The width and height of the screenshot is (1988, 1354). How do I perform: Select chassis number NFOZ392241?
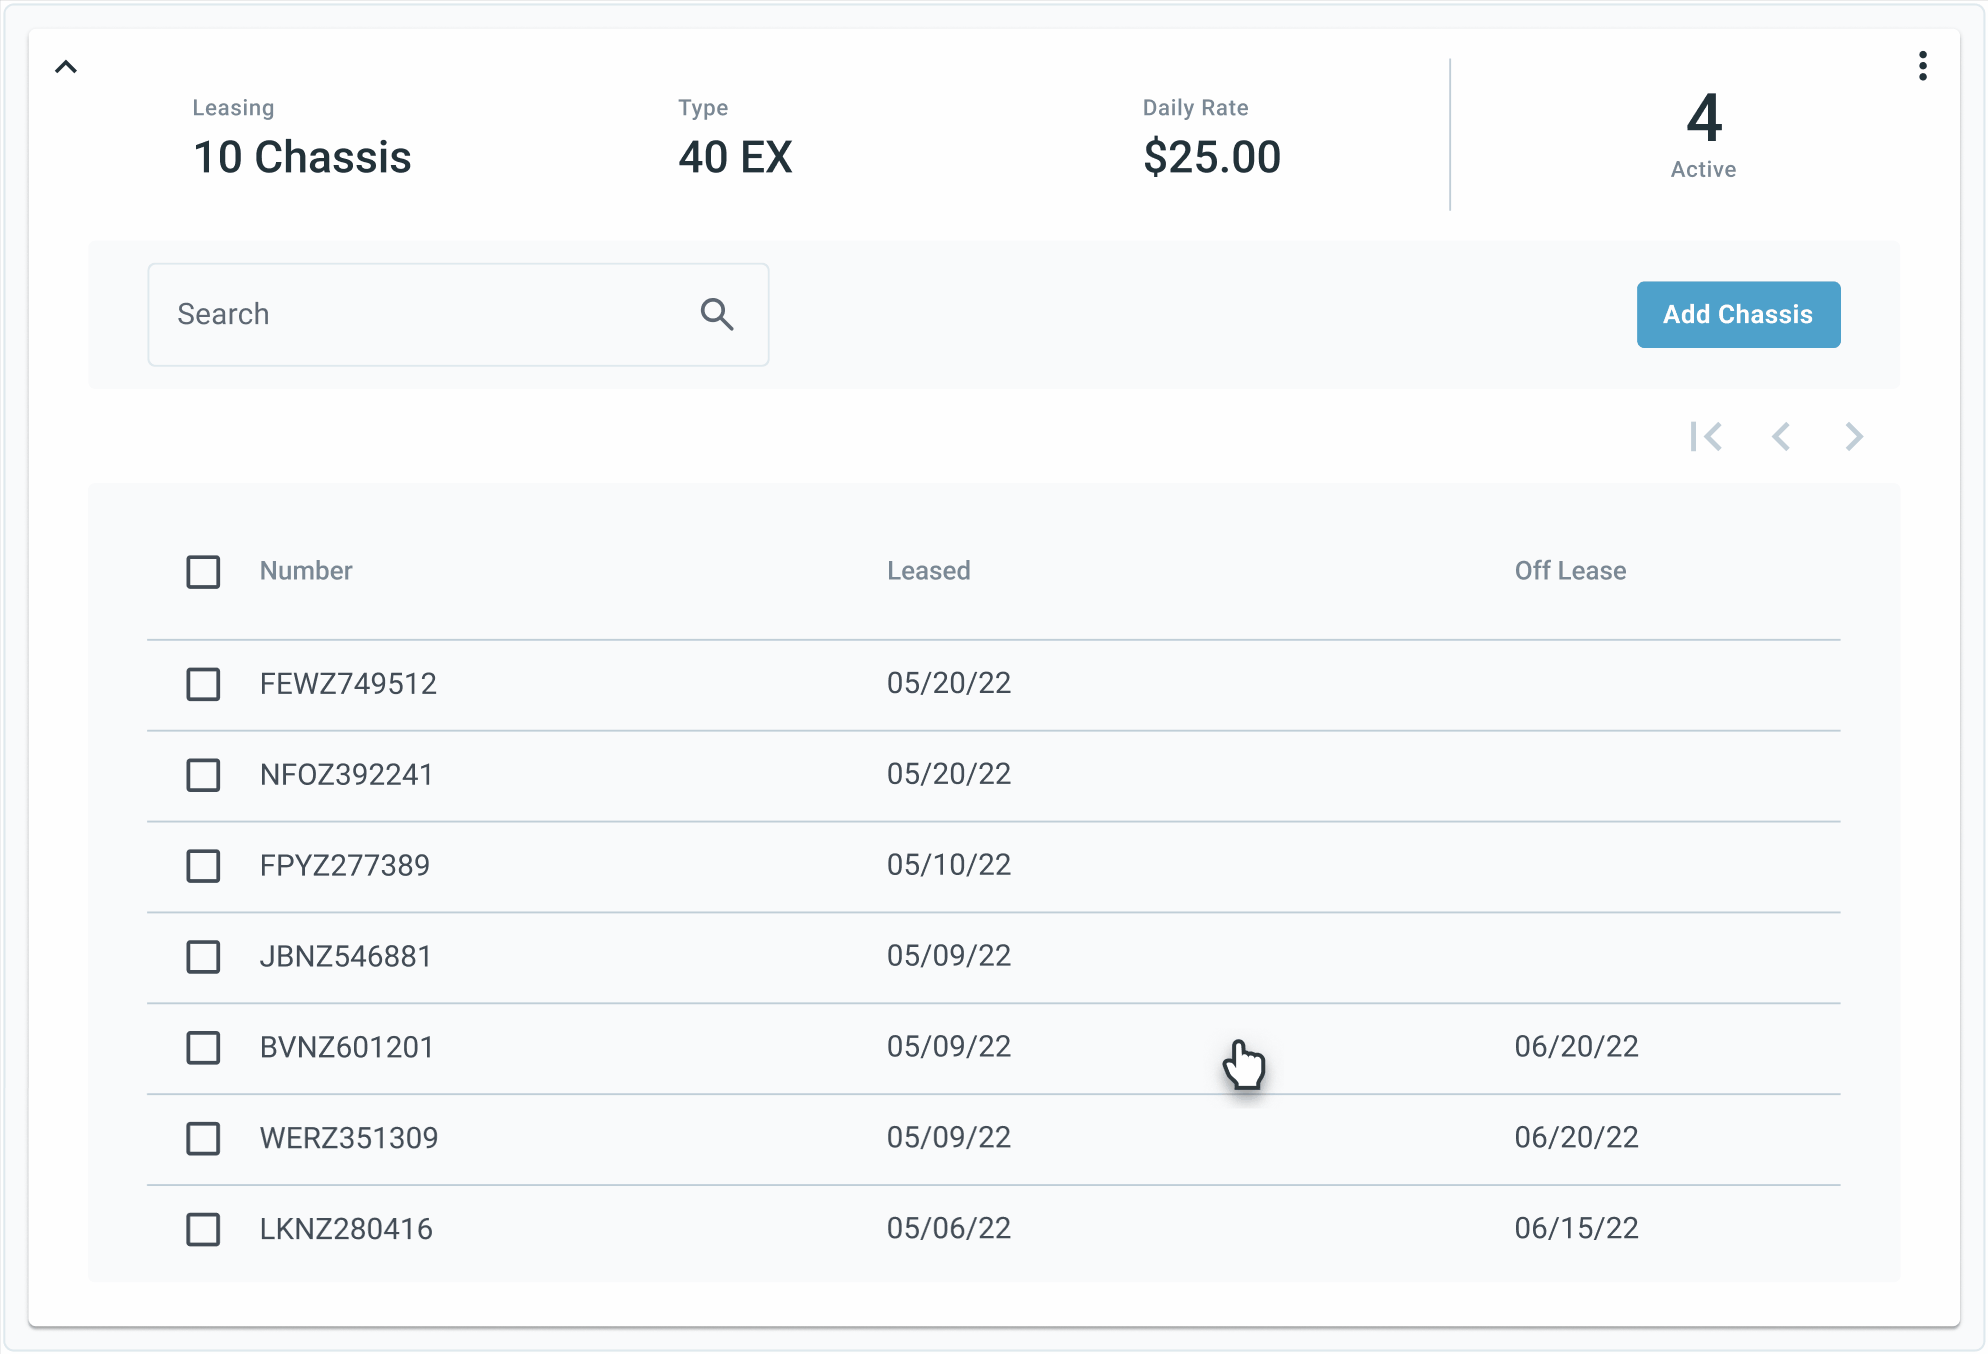click(346, 775)
